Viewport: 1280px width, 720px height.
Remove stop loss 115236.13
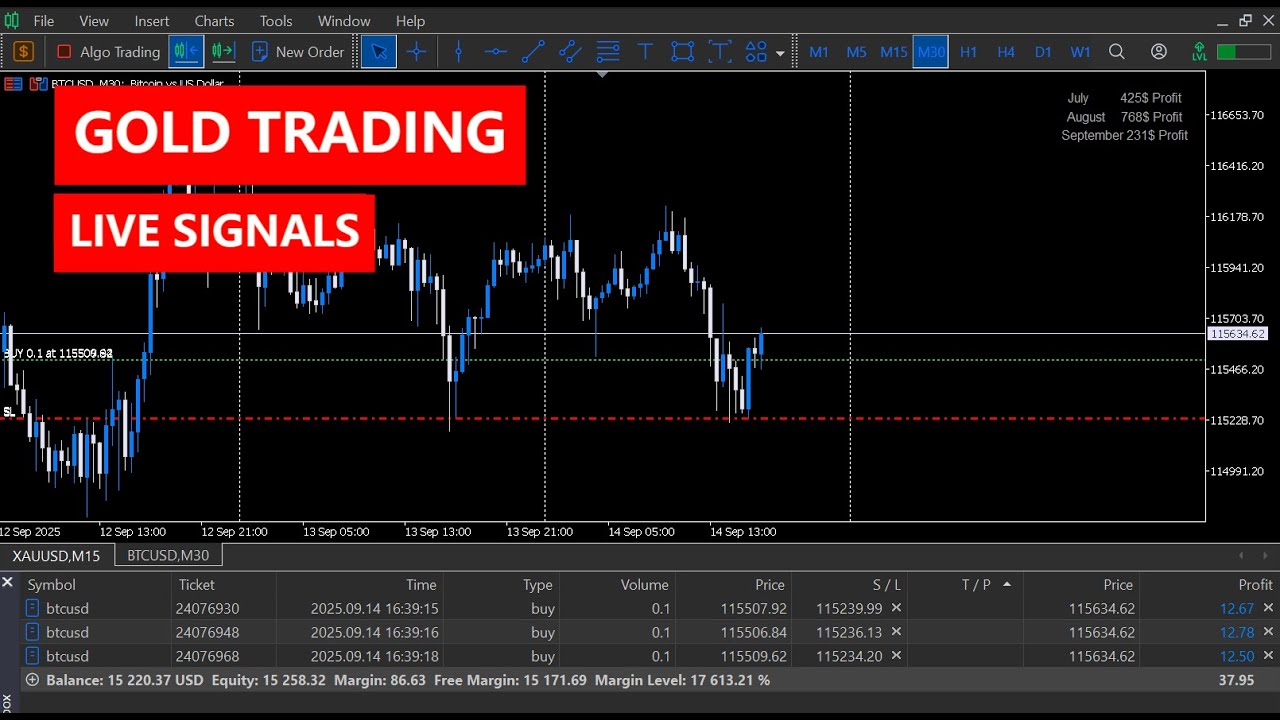896,632
